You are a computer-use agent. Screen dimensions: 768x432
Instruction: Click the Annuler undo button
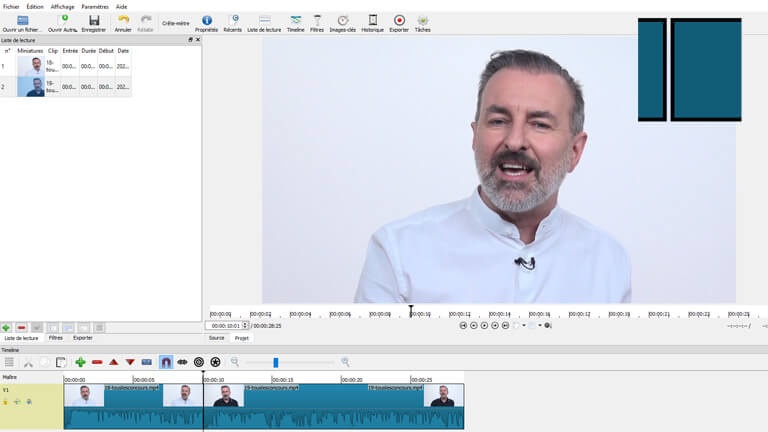tap(123, 21)
